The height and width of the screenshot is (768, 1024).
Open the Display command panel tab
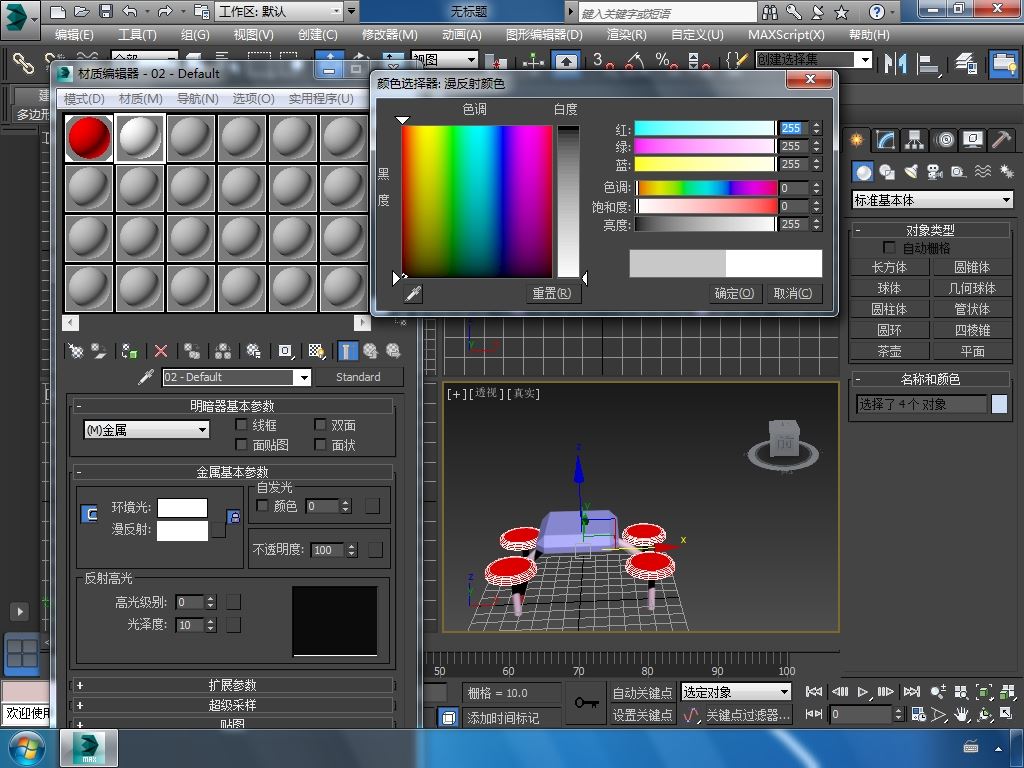tap(973, 139)
